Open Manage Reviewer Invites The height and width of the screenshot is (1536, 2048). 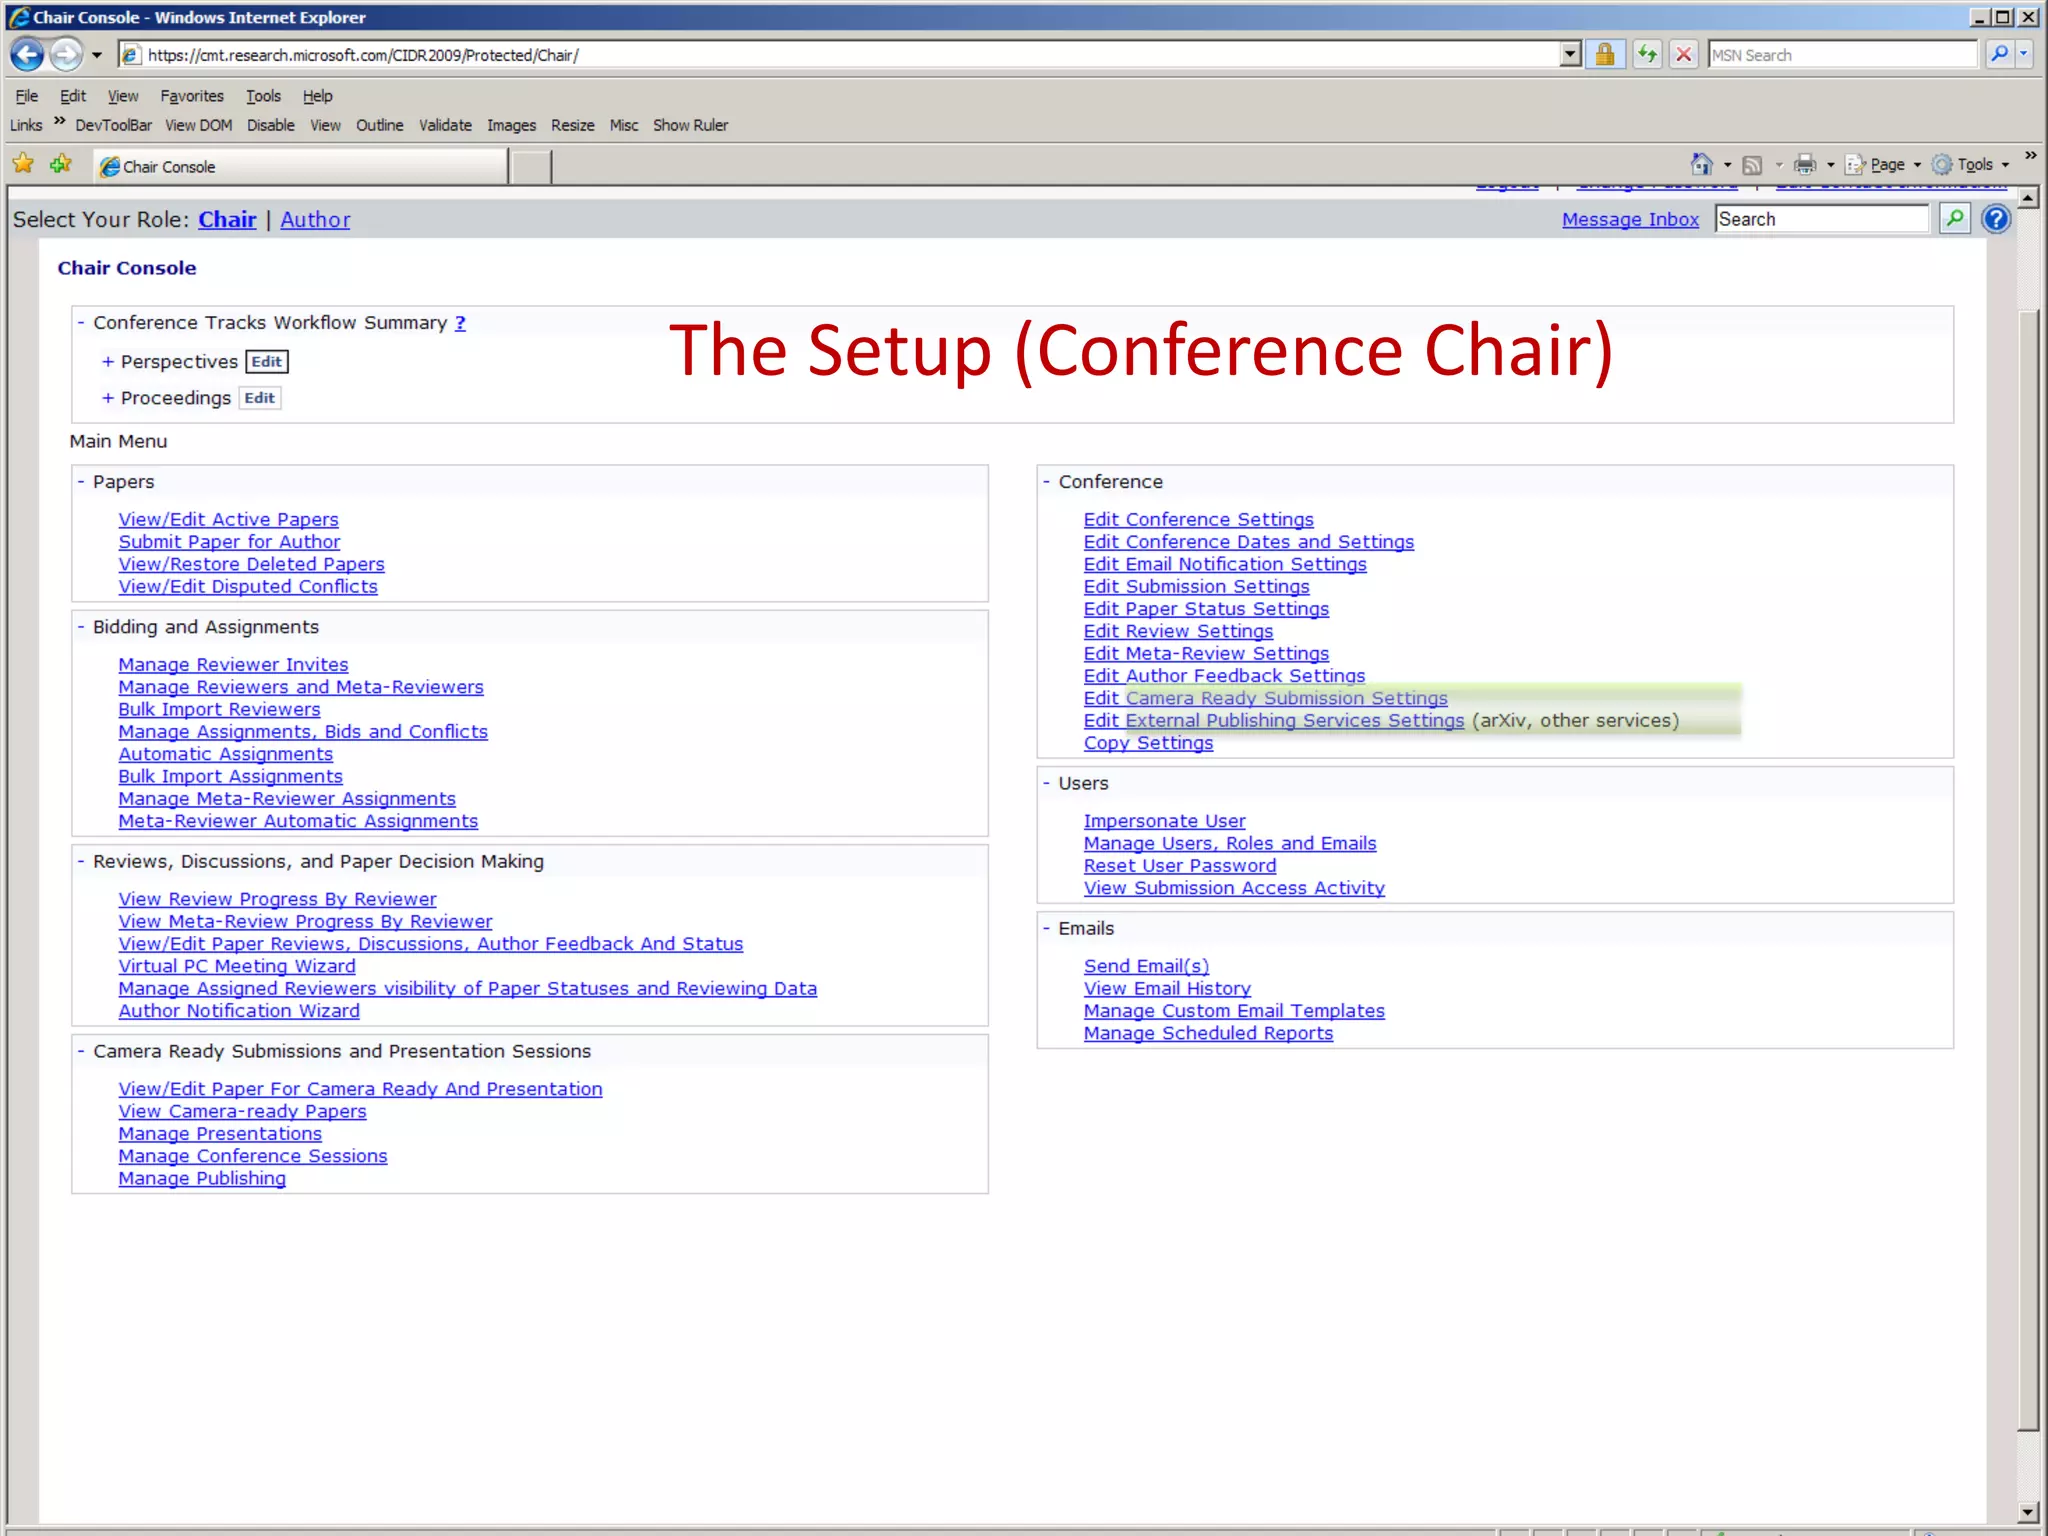point(233,665)
